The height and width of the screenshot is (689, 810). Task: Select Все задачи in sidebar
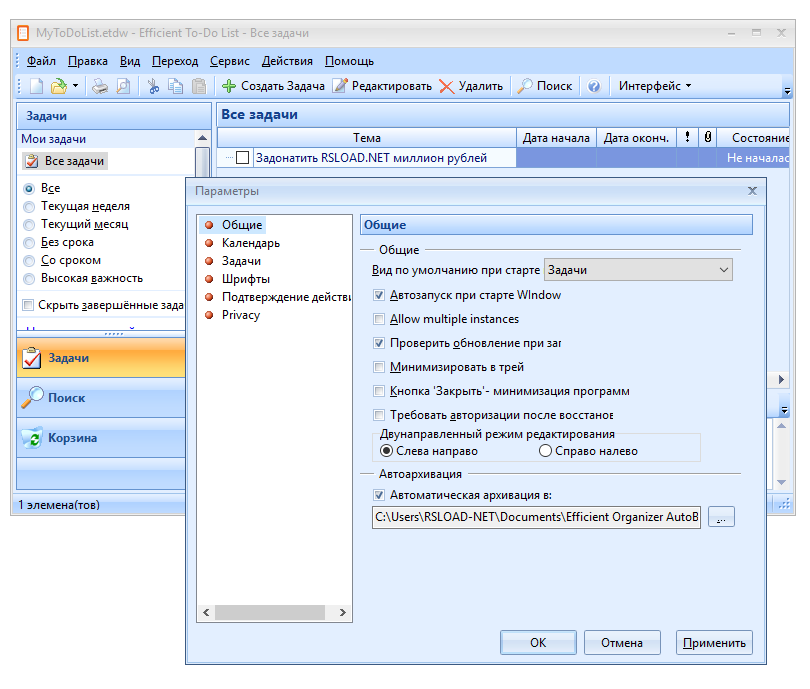[x=65, y=161]
